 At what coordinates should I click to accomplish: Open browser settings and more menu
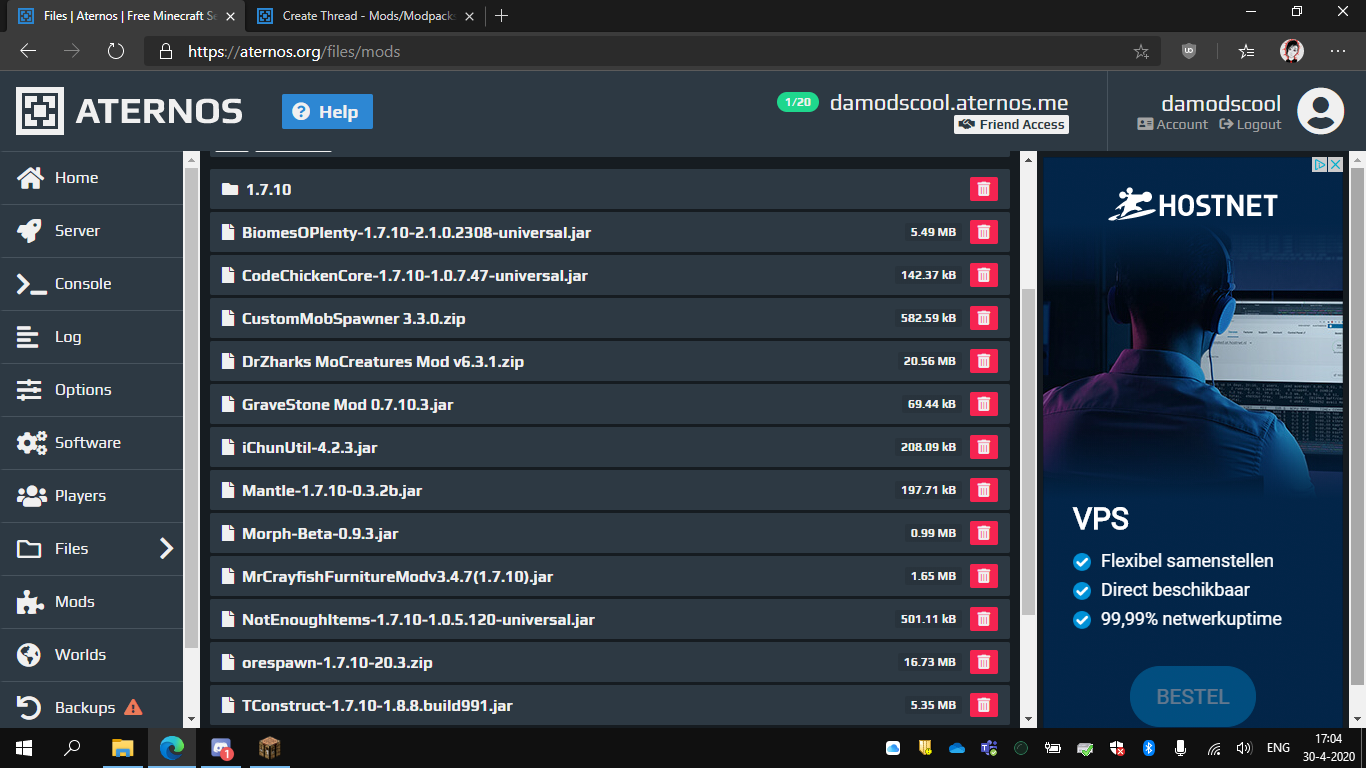1338,51
